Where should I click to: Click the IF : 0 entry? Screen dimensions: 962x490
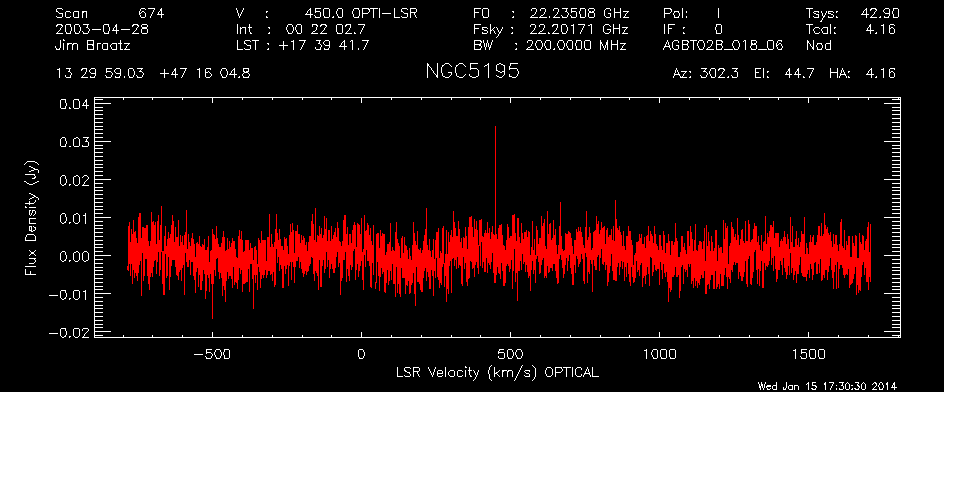point(693,29)
